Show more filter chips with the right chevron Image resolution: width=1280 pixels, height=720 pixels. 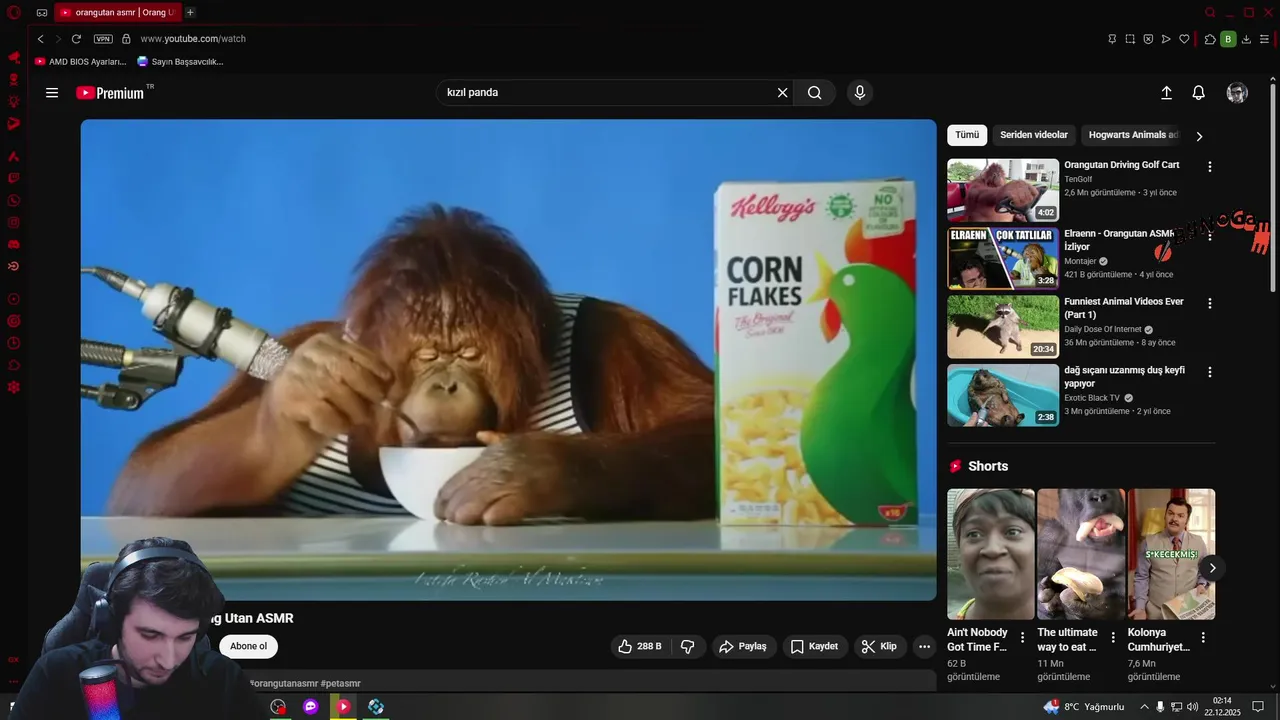pyautogui.click(x=1199, y=136)
